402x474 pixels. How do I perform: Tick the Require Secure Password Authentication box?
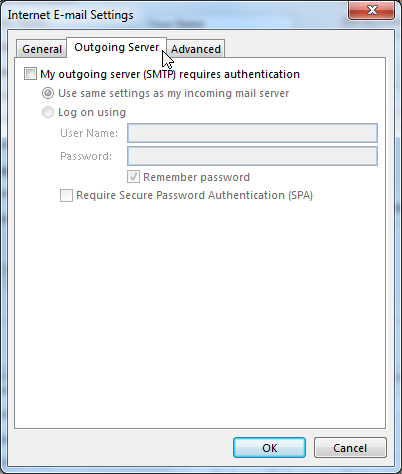coord(66,195)
